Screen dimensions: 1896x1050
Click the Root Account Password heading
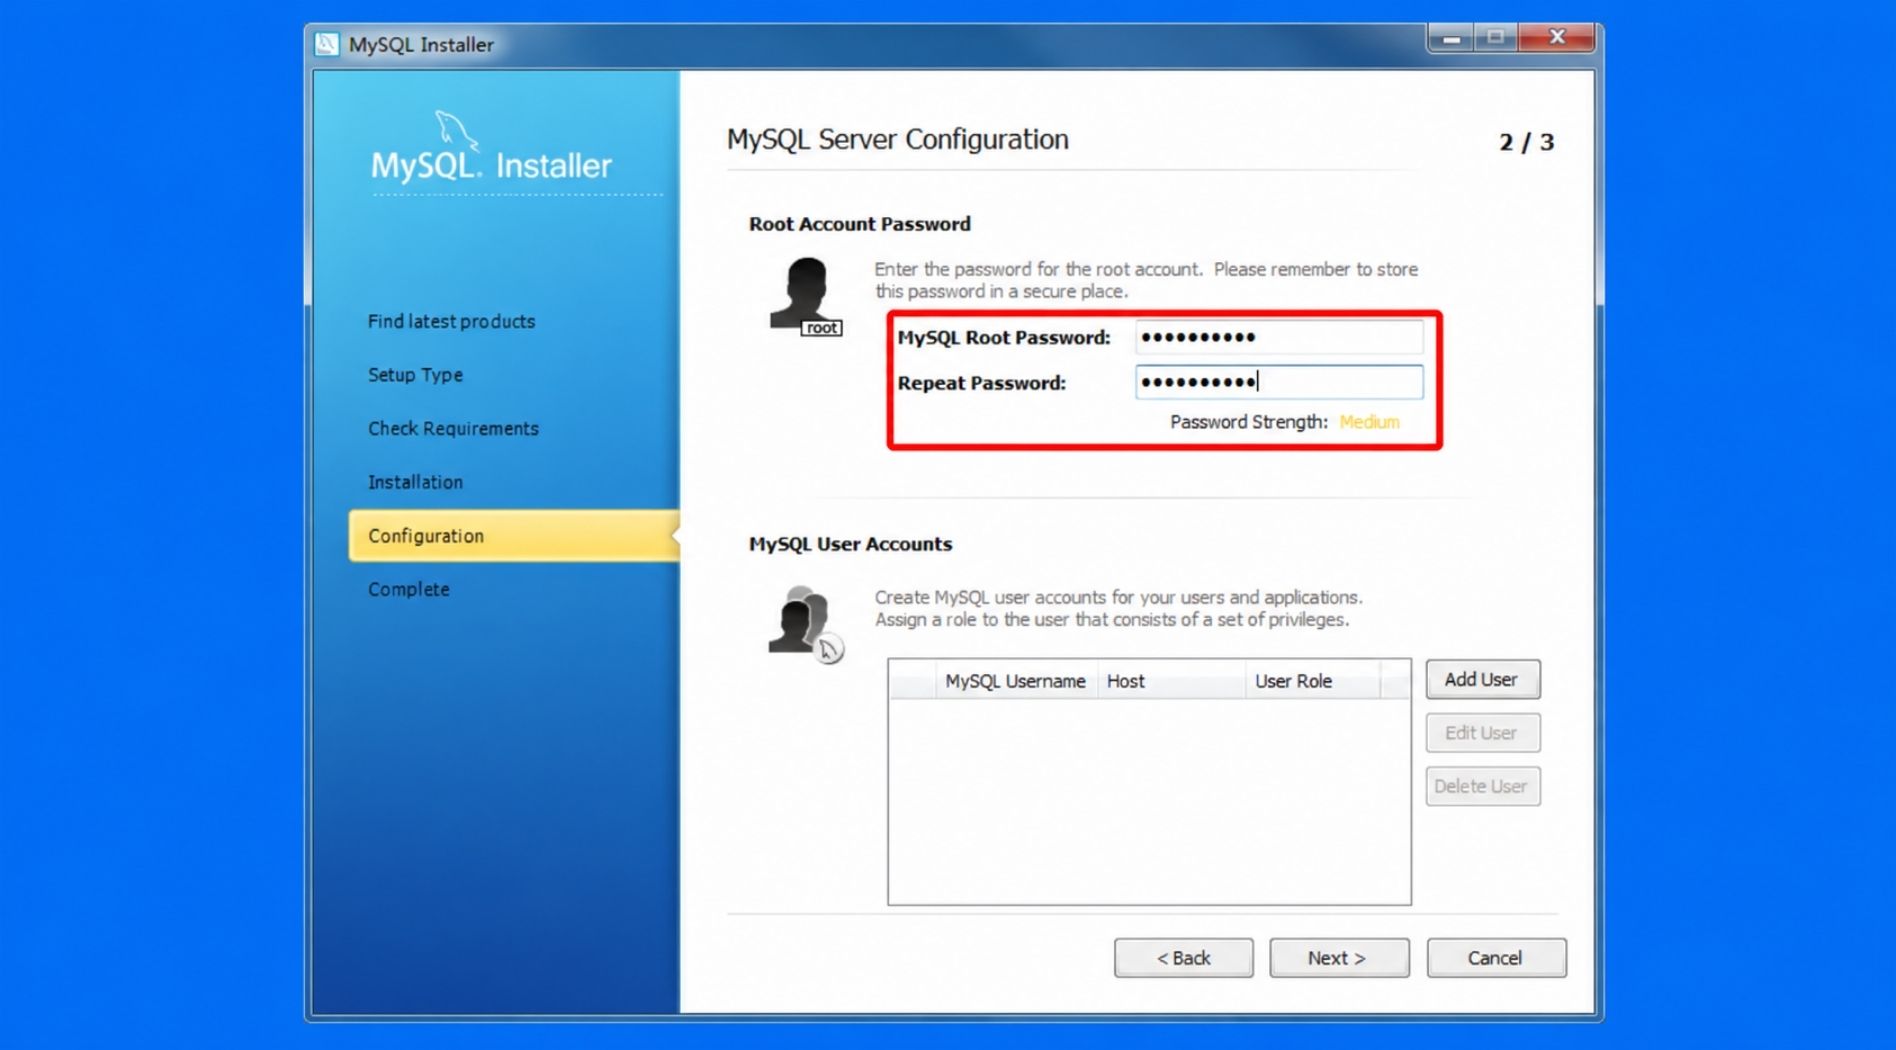pos(859,224)
